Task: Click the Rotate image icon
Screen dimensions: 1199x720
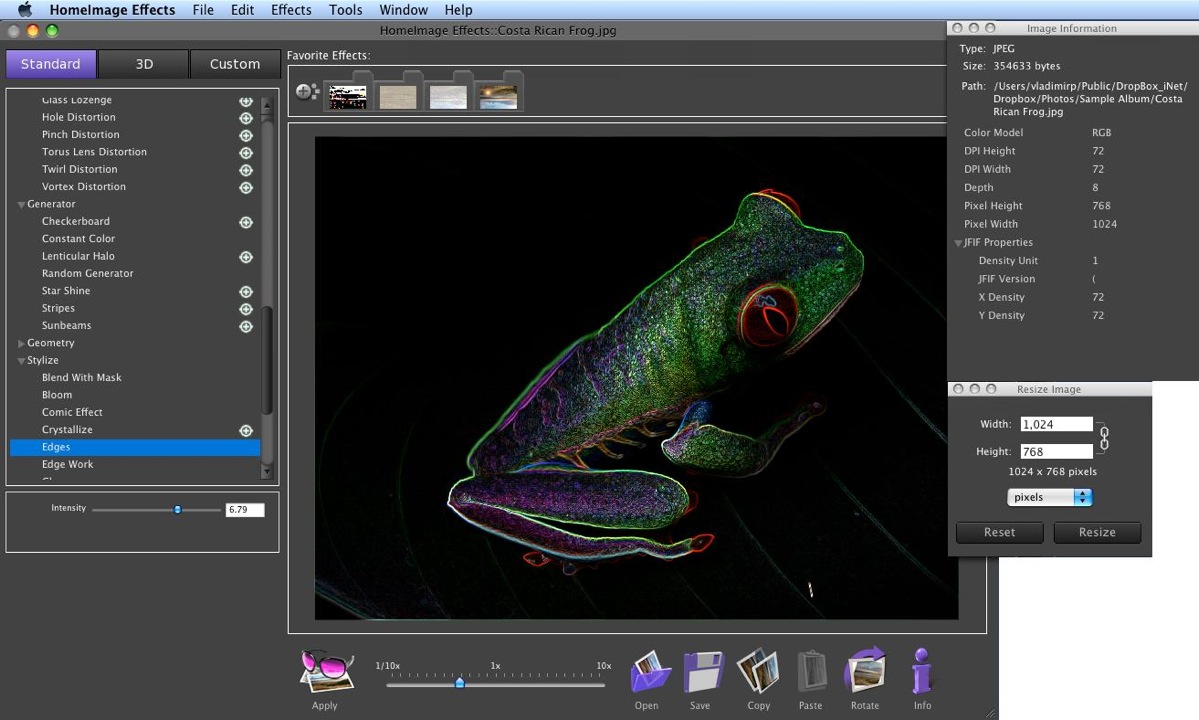Action: pyautogui.click(x=865, y=672)
